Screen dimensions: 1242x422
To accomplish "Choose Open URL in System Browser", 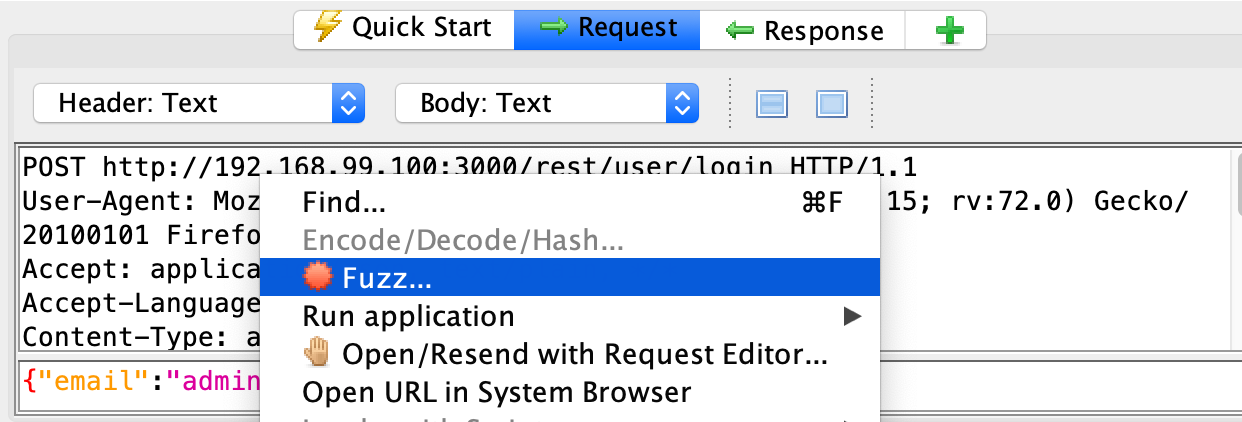I will tap(570, 392).
